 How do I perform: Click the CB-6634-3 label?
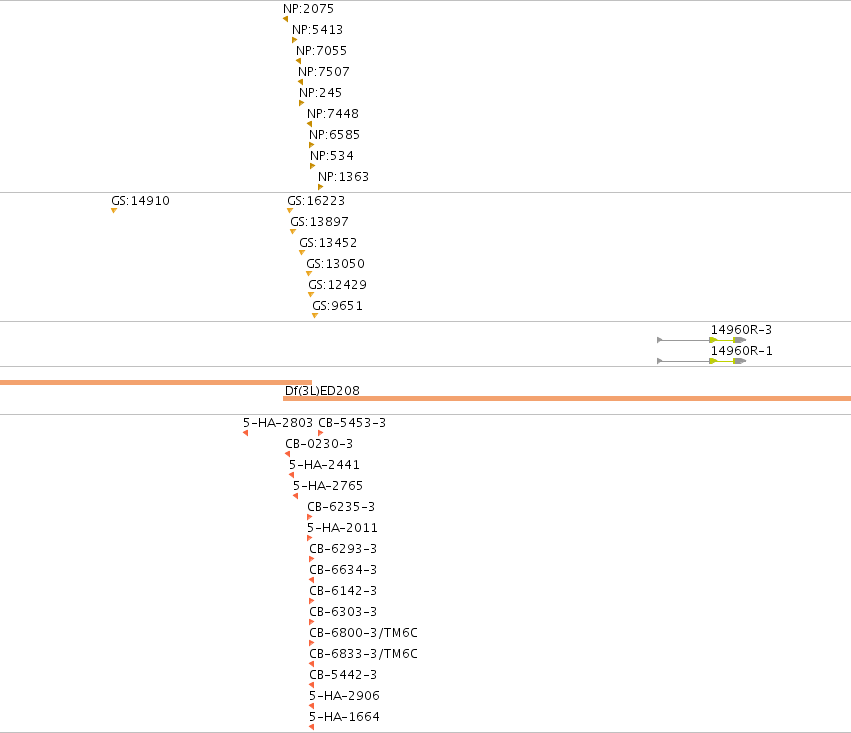click(343, 570)
